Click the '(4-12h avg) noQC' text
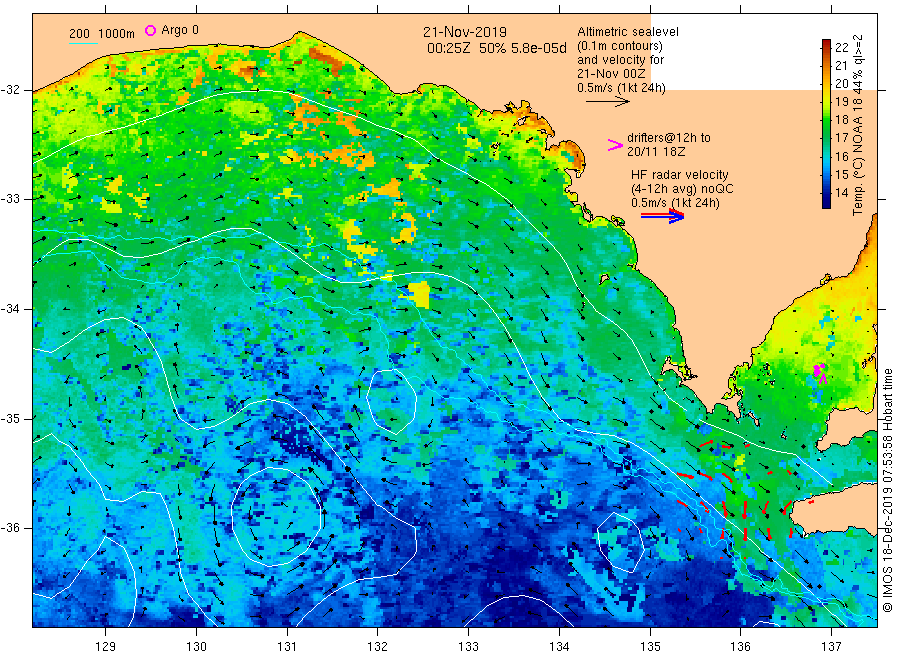Viewport: 900px width, 660px height. [682, 188]
